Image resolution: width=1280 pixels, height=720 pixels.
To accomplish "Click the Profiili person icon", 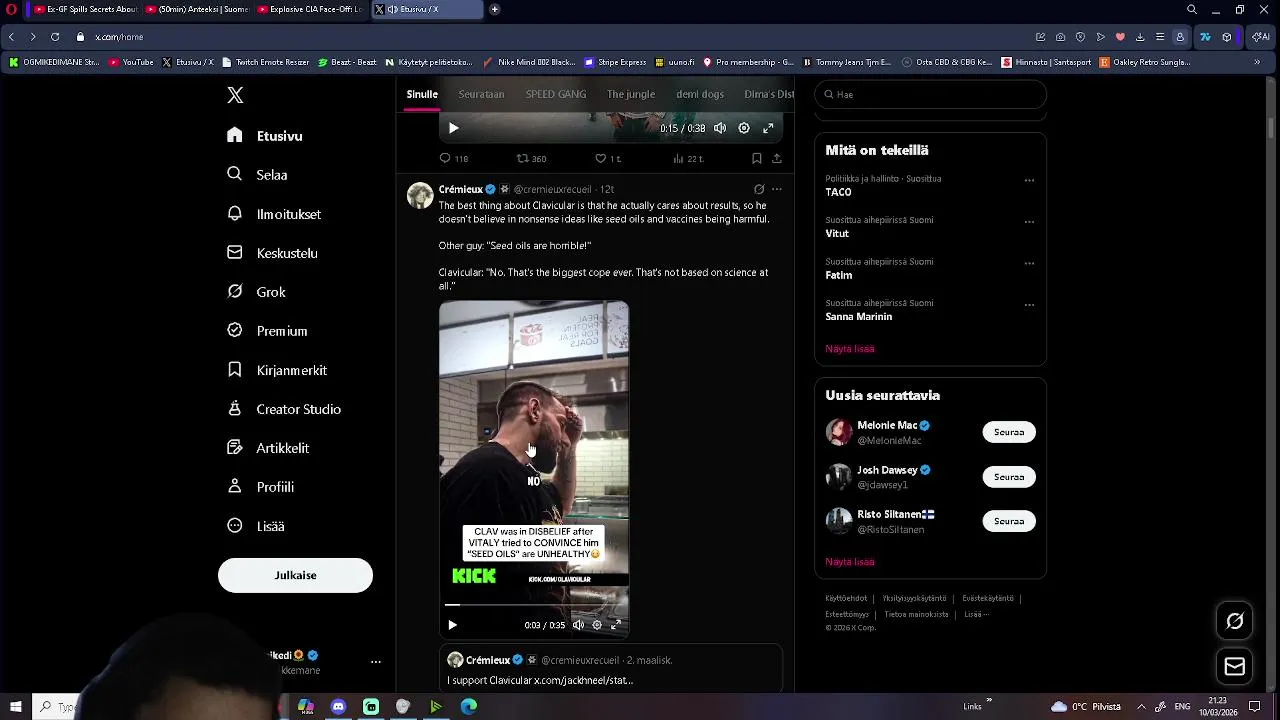I will (x=235, y=487).
